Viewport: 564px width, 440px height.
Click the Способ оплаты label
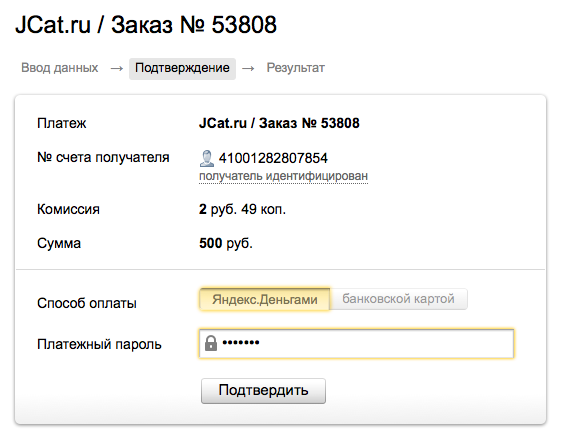[87, 303]
